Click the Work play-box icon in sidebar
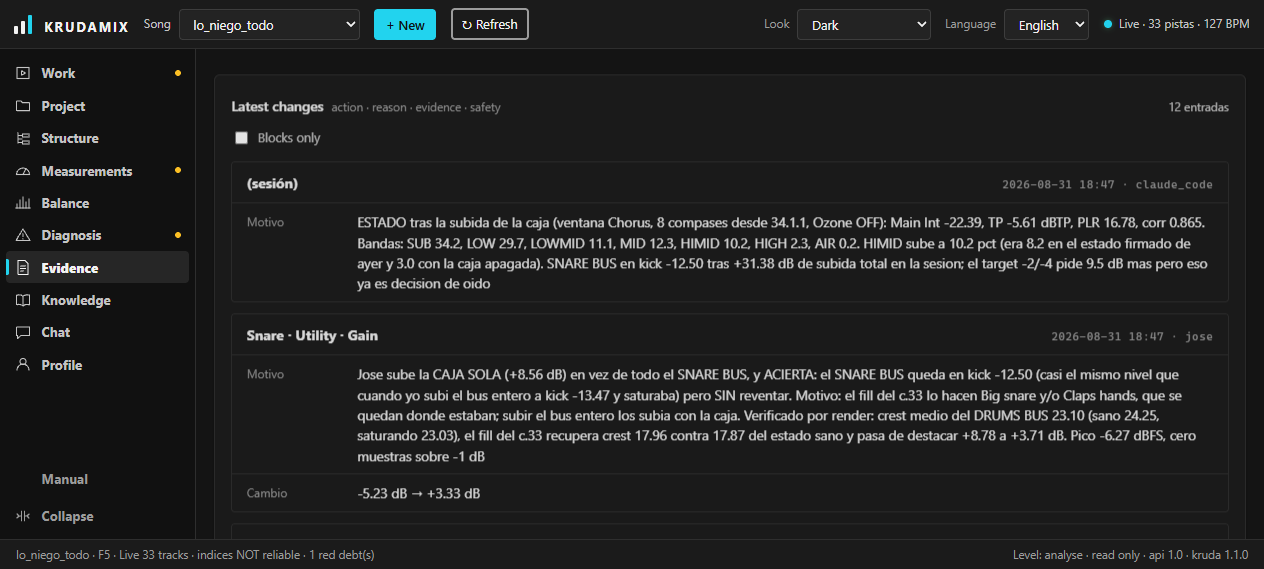 (23, 73)
